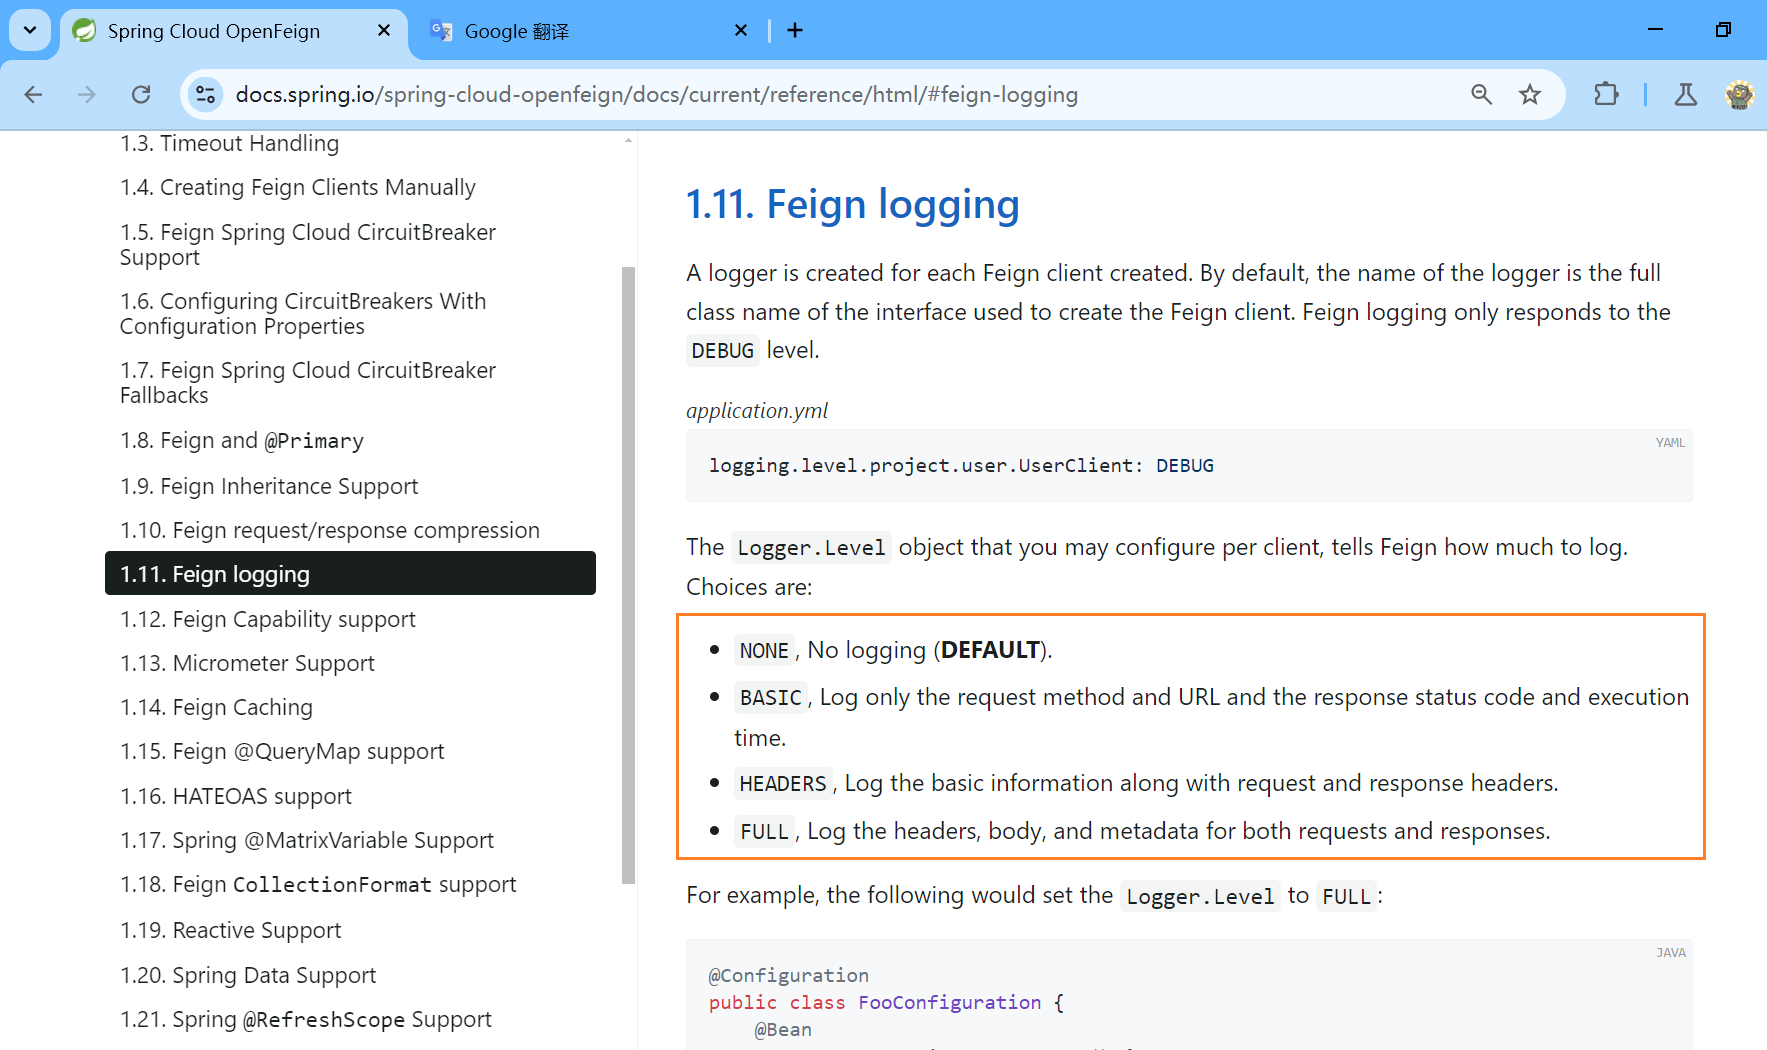Screen dimensions: 1767x1050
Task: Select the active 1.11. Feign logging item
Action: (x=350, y=573)
